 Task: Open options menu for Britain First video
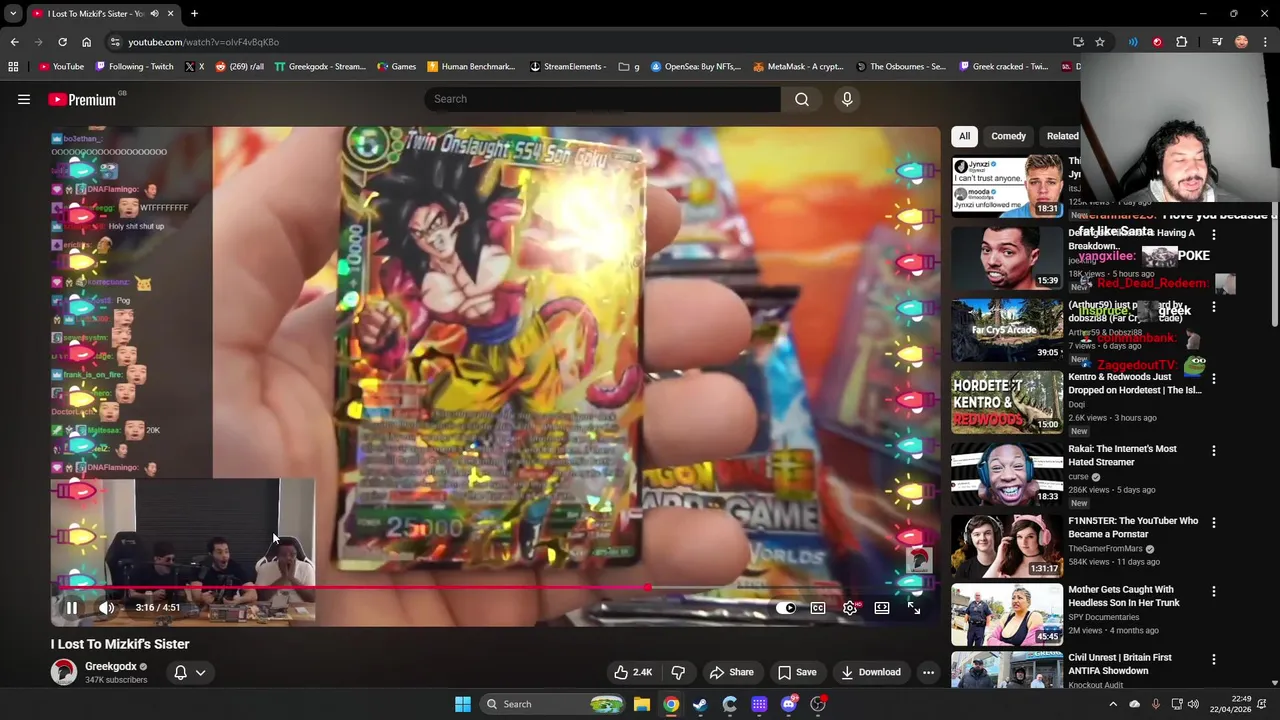(x=1214, y=659)
